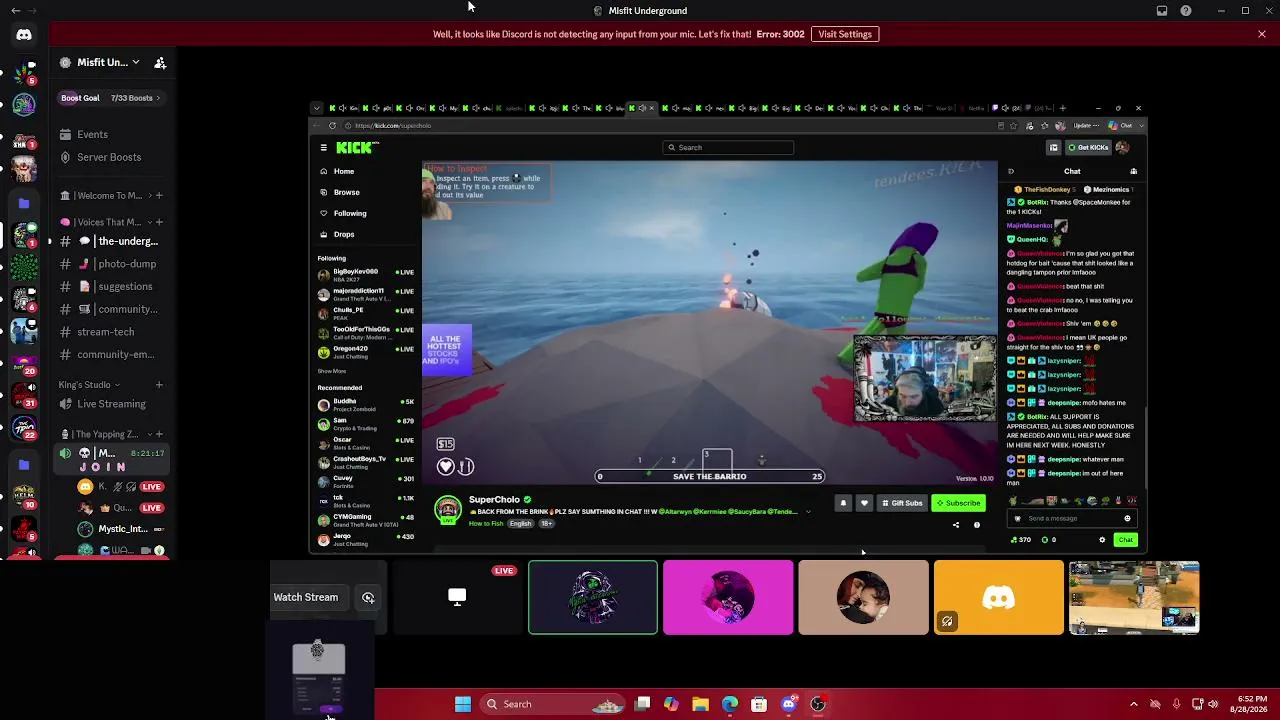The width and height of the screenshot is (1280, 720).
Task: Click the Get KICKs button
Action: tap(1088, 147)
